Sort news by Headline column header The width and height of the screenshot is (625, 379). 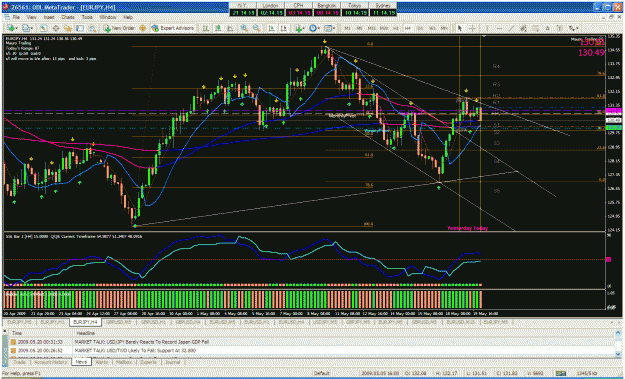[343, 333]
